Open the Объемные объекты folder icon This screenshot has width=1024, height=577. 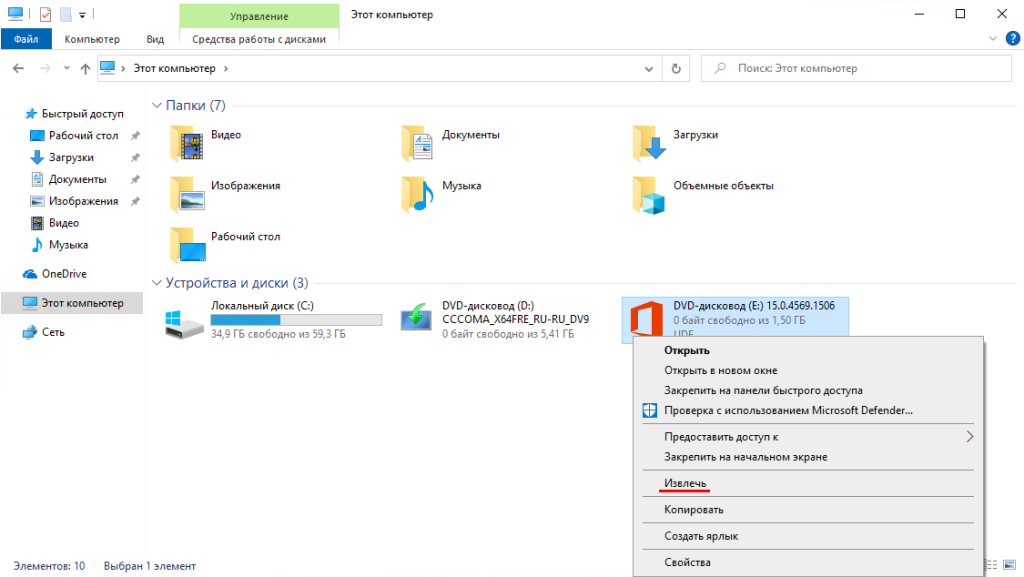649,195
